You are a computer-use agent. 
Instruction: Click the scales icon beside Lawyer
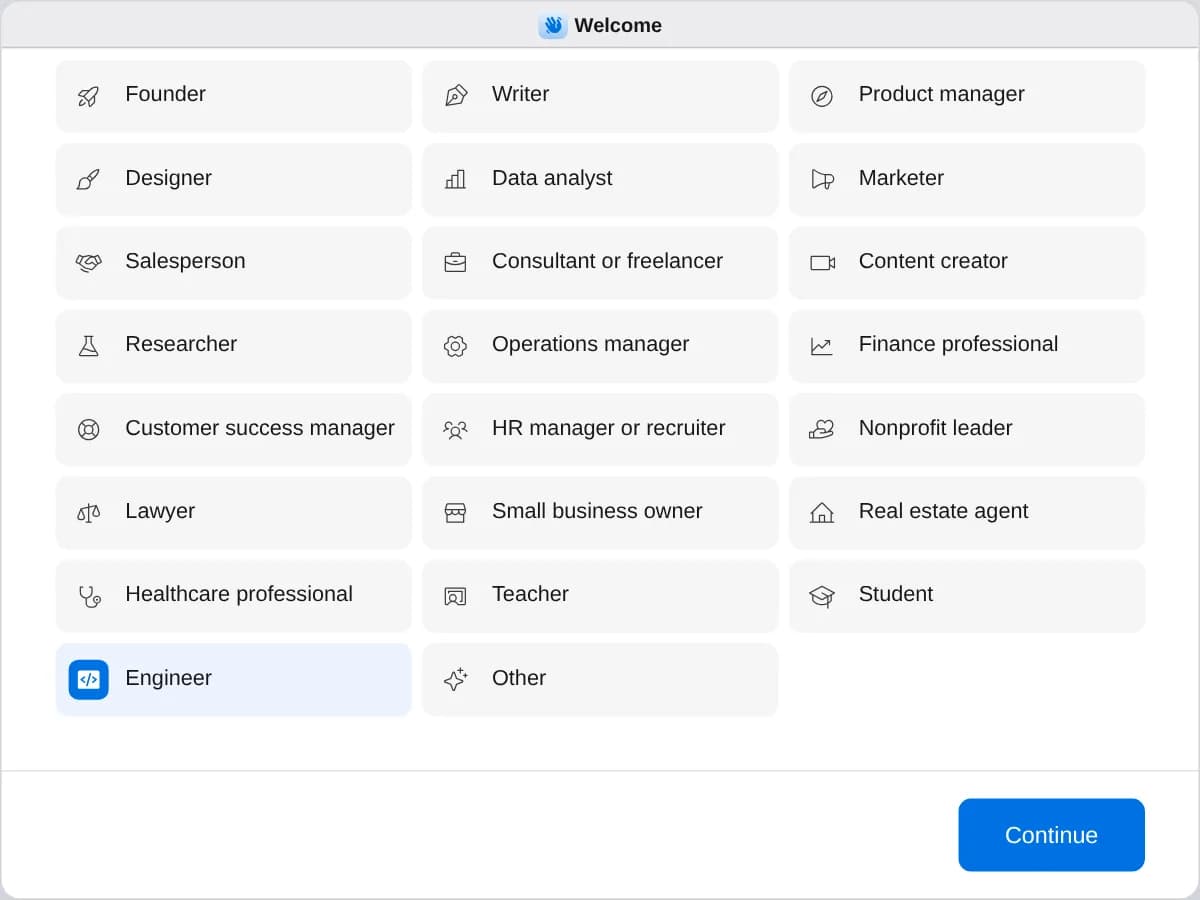[x=89, y=513]
